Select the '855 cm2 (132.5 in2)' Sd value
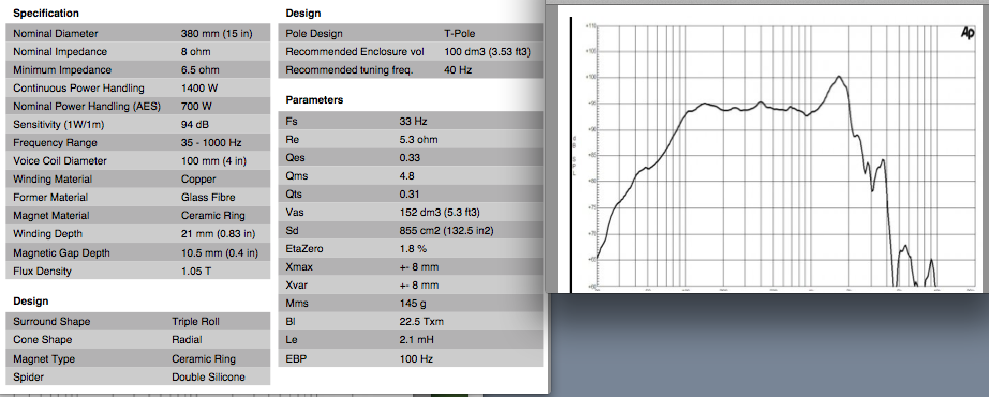This screenshot has width=989, height=397. [x=446, y=231]
